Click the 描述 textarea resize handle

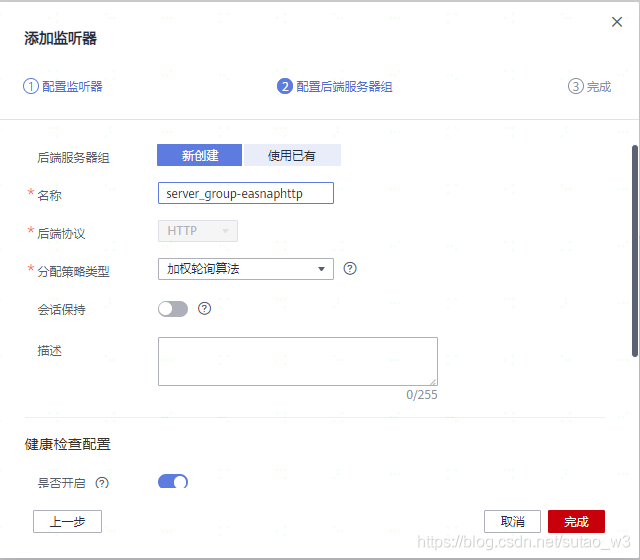tap(433, 382)
